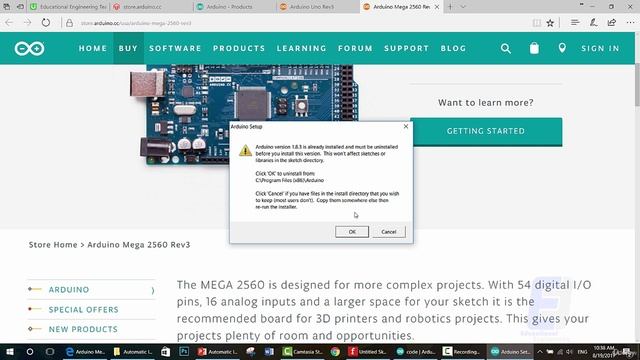Click the Arduino Mega 2560 Rev3 breadcrumb
640x360 pixels.
coord(139,244)
